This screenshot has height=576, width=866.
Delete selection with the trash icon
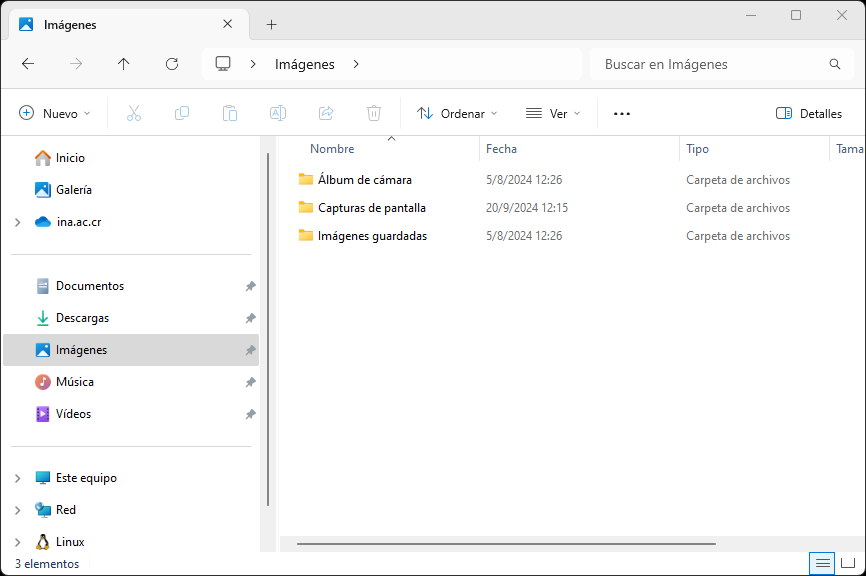[x=373, y=113]
